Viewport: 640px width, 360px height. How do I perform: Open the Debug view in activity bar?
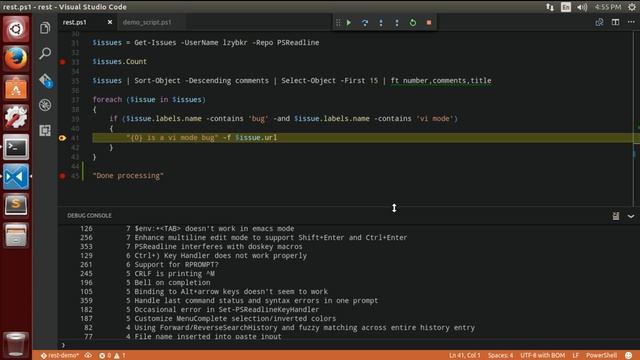pyautogui.click(x=45, y=105)
